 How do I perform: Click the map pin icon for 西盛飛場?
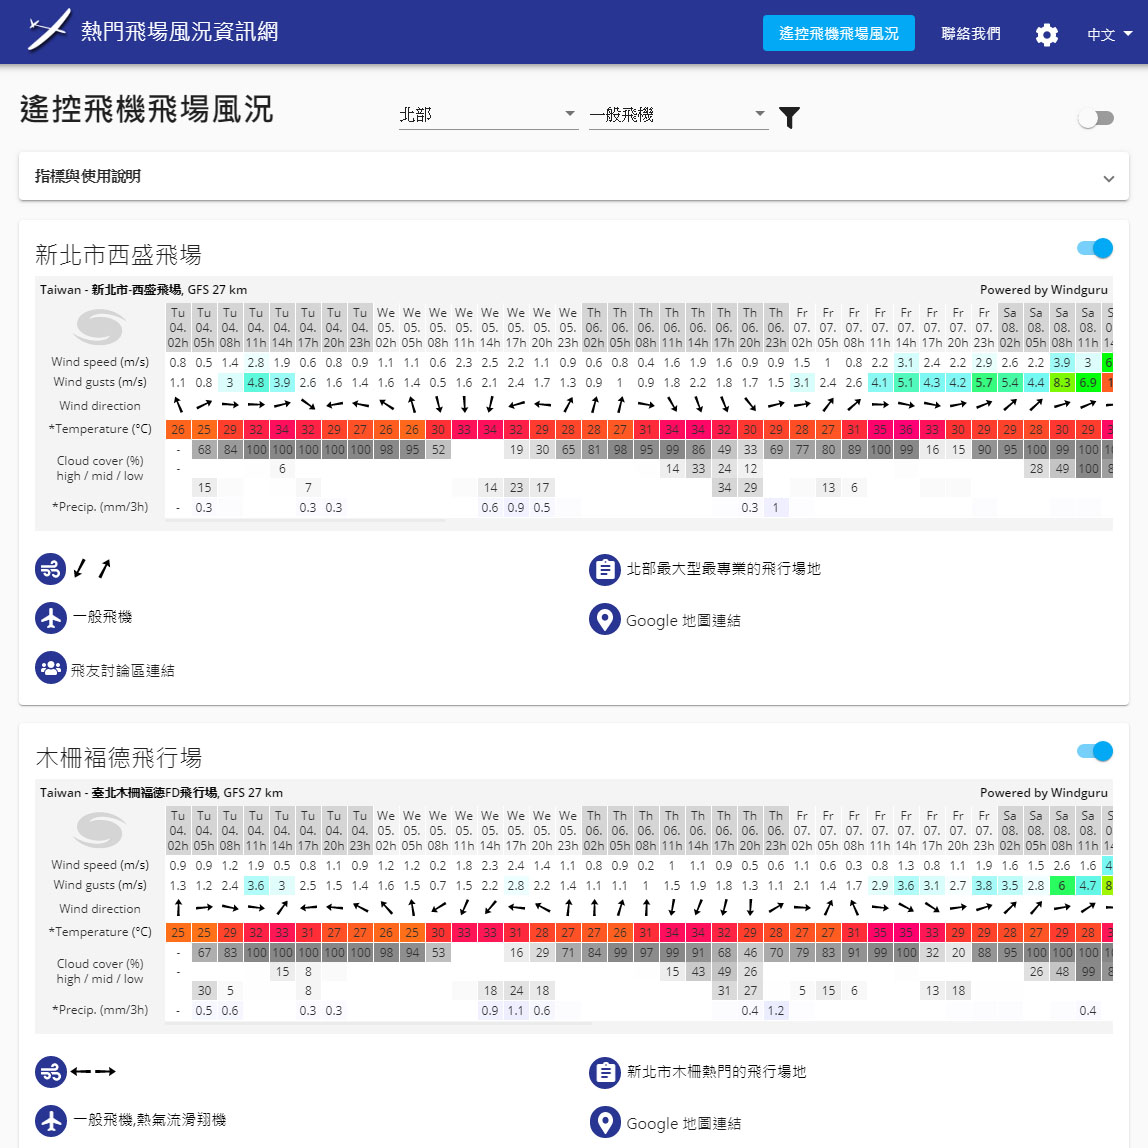604,620
